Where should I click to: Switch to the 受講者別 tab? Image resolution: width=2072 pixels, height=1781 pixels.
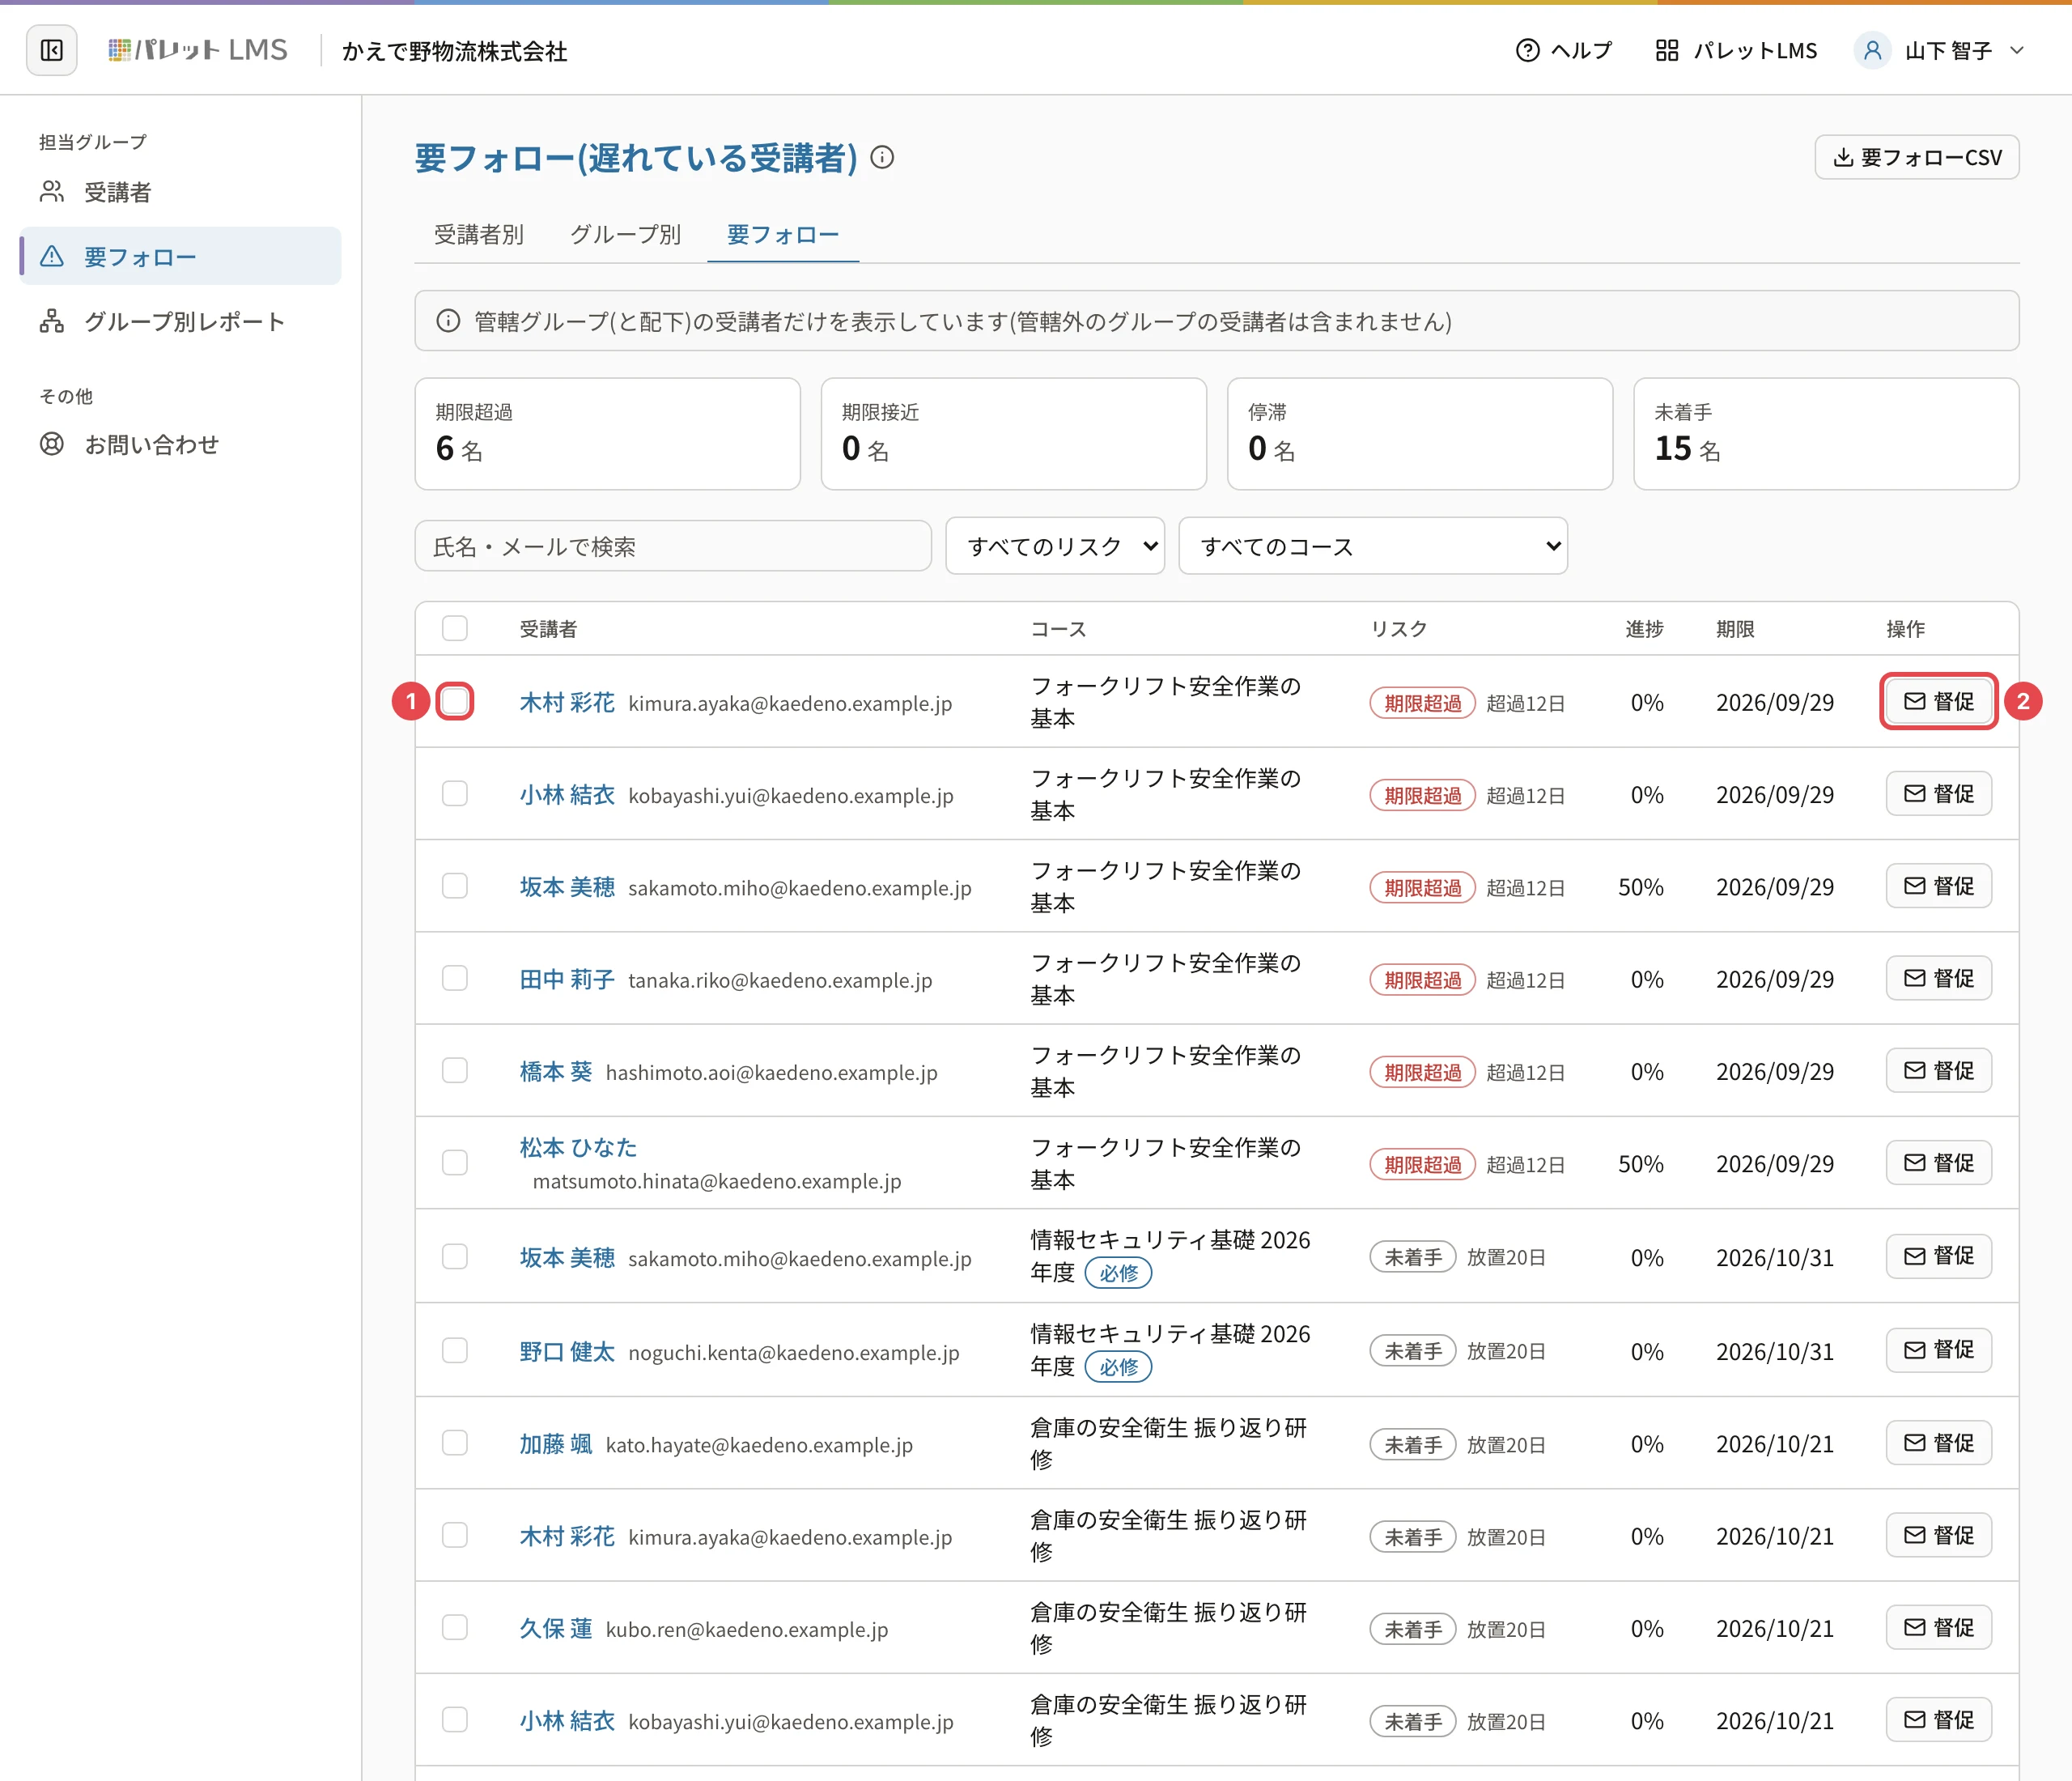pos(479,235)
